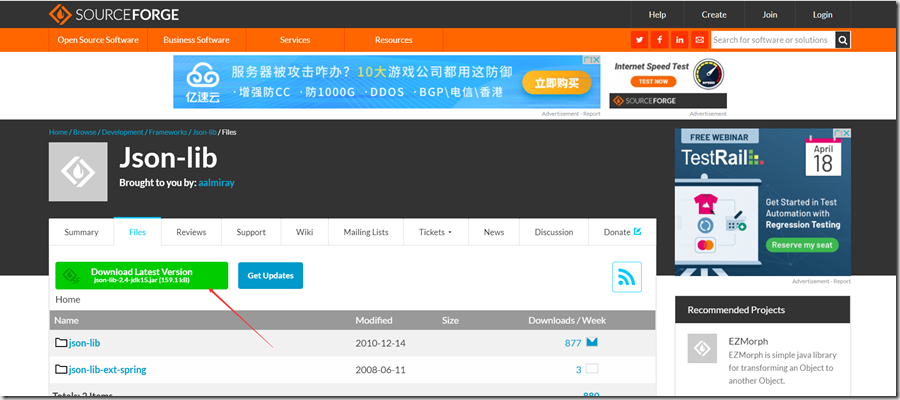Click Login in top bar
Viewport: 900px width, 400px height.
[x=823, y=14]
